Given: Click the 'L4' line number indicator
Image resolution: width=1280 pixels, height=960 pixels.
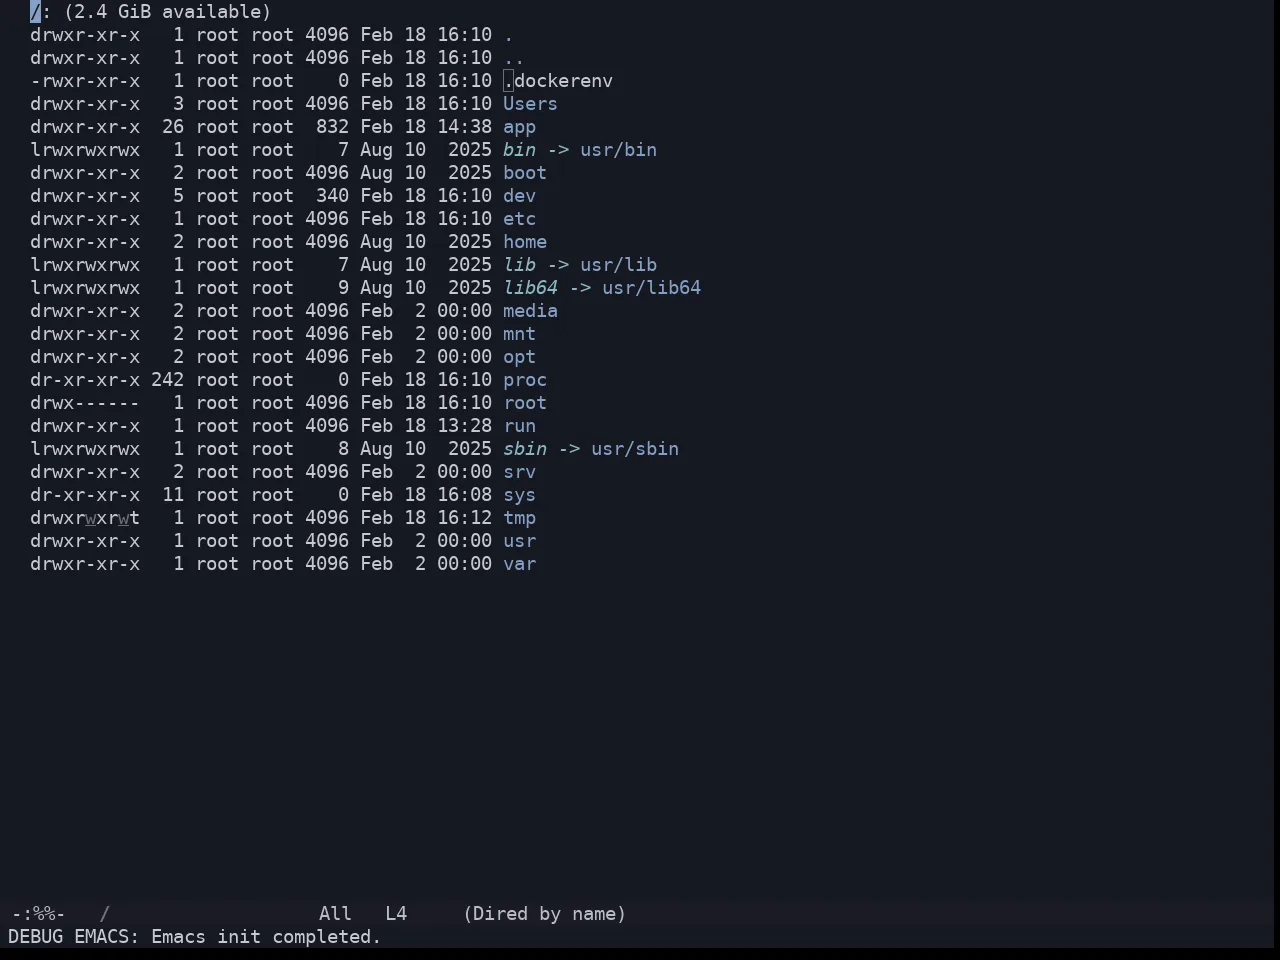Looking at the screenshot, I should [x=396, y=914].
